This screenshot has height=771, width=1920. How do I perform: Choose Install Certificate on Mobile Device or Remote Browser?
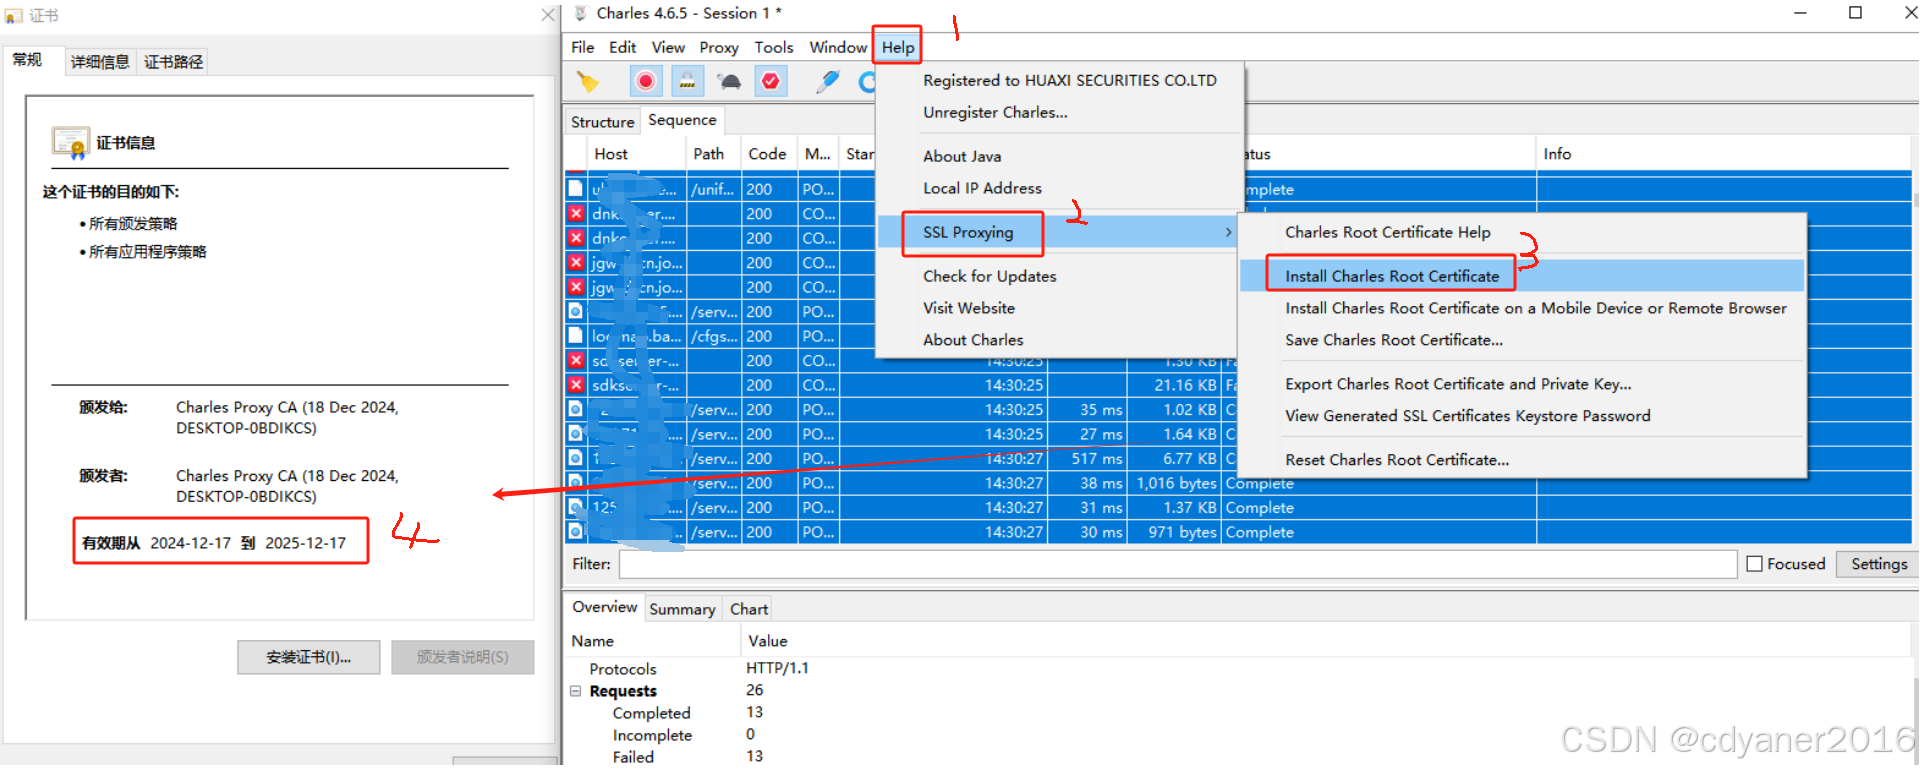point(1535,308)
